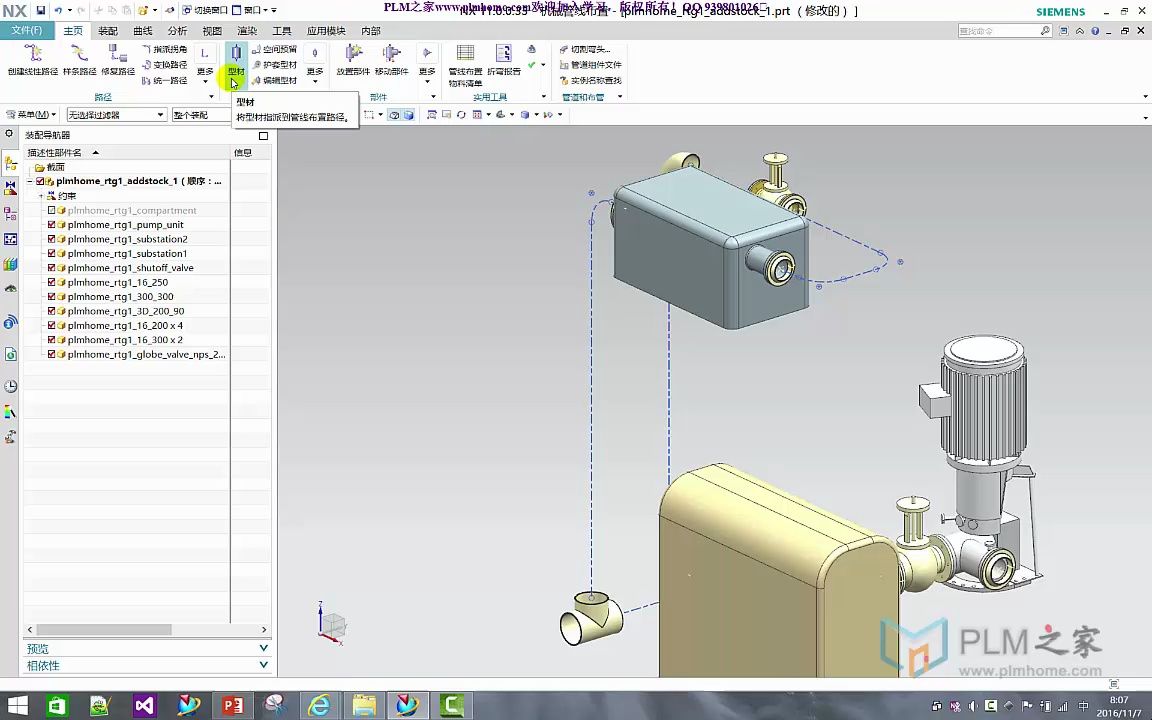Expand the 约束 constraints tree node

[43, 196]
